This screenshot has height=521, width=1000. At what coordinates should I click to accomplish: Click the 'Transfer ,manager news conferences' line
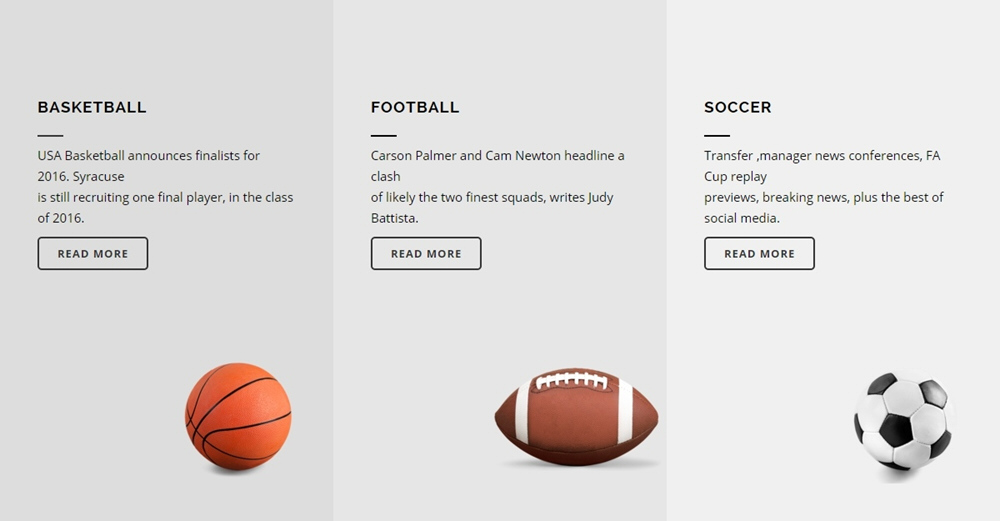(822, 156)
